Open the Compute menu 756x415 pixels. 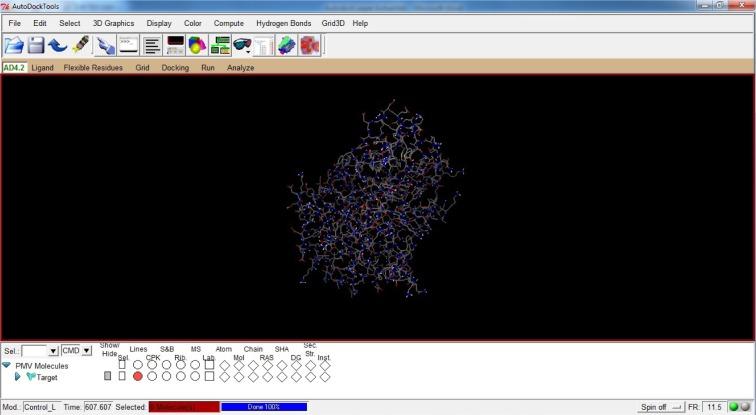coord(228,23)
